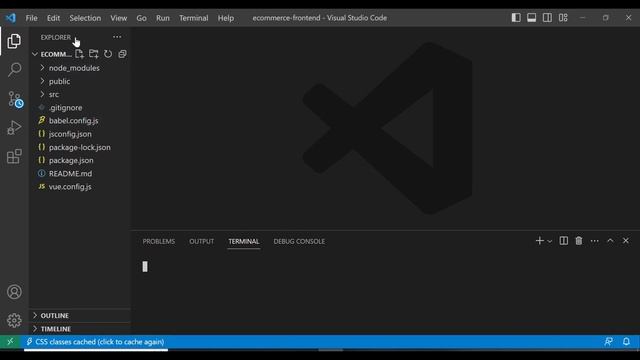Click the feedback icon in status bar
Image resolution: width=640 pixels, height=360 pixels.
coord(608,342)
